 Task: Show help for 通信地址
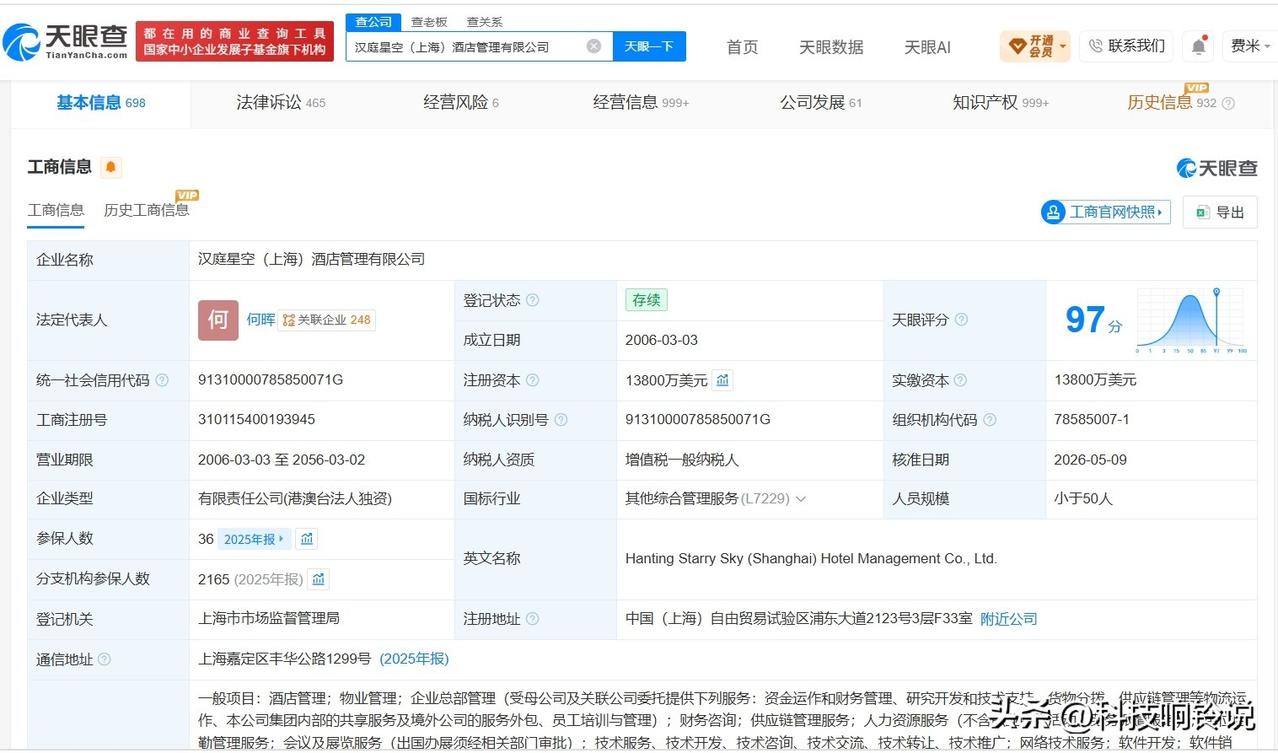[x=104, y=659]
